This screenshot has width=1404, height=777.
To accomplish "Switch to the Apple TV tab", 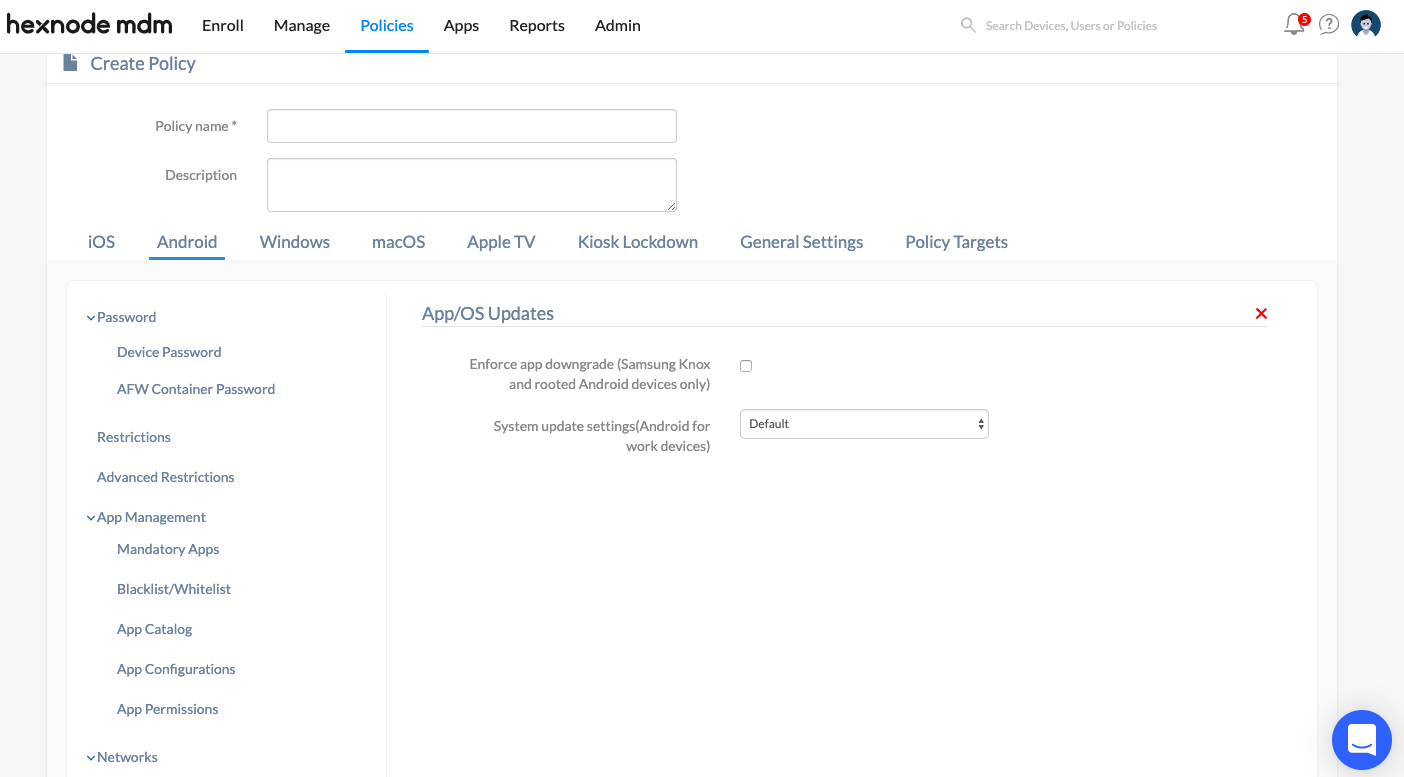I will coord(501,242).
